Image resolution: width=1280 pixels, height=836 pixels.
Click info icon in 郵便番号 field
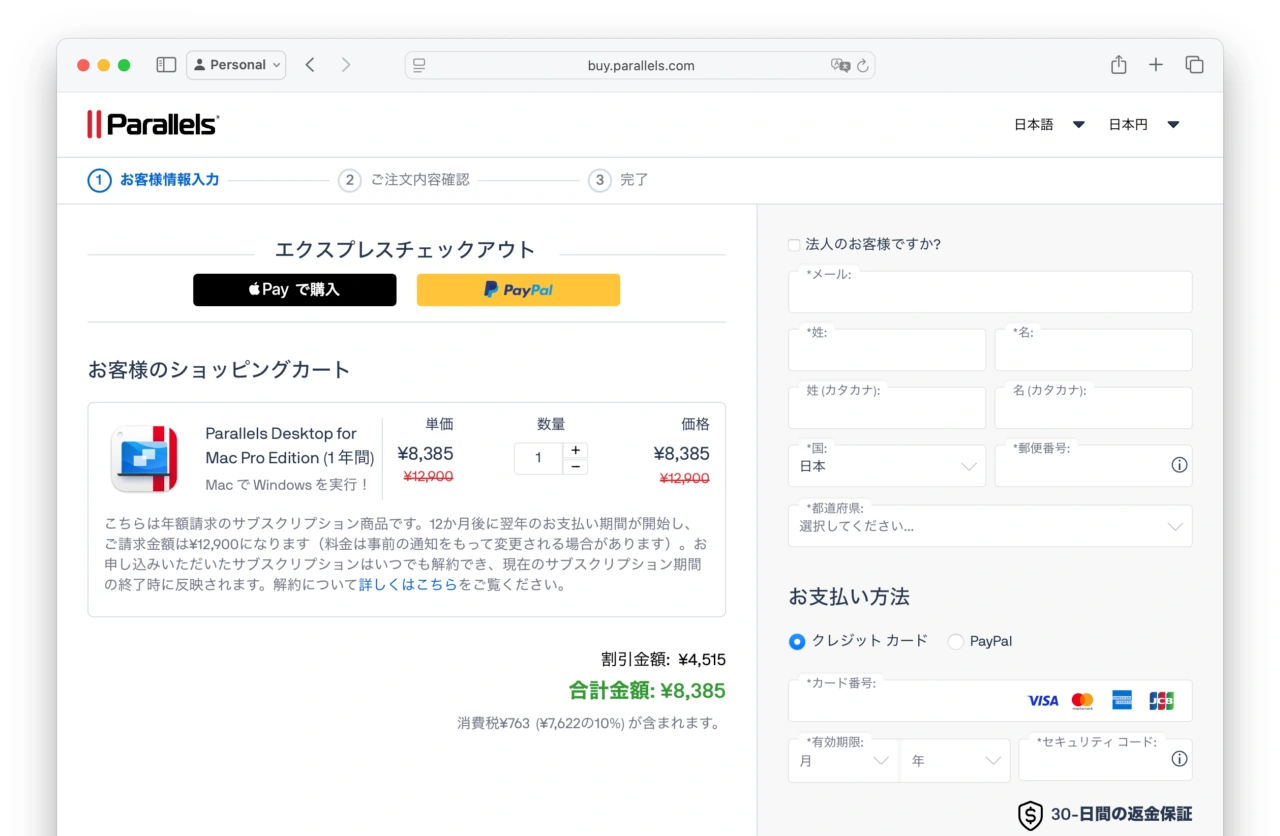[1179, 465]
